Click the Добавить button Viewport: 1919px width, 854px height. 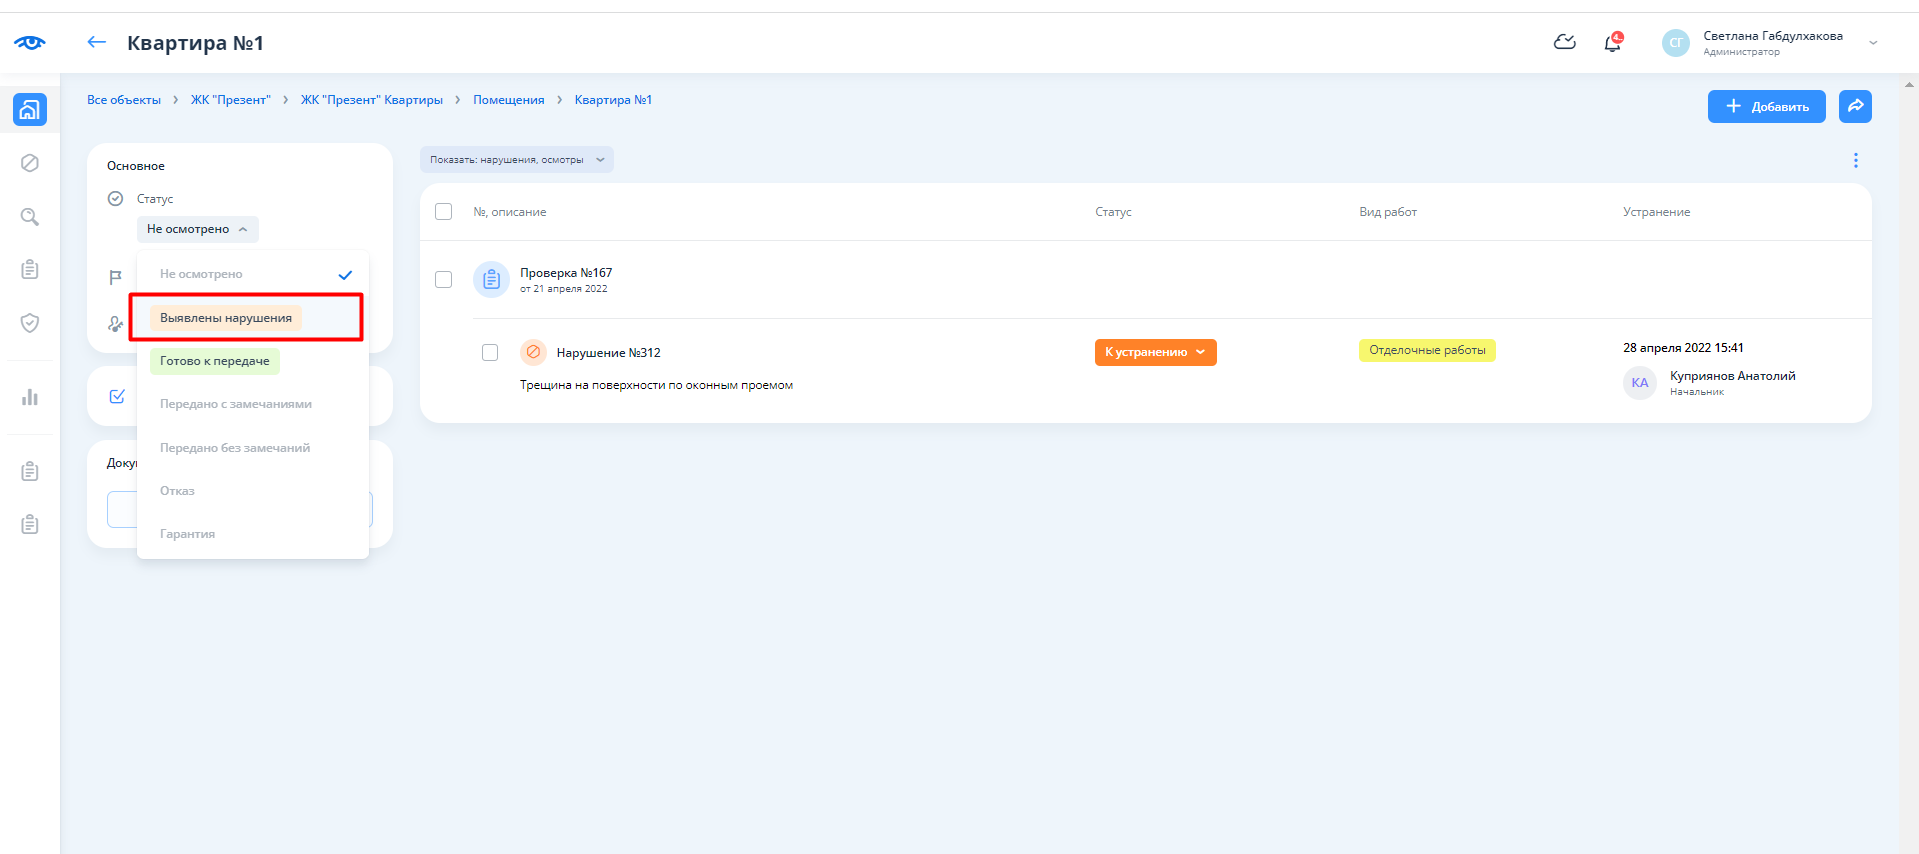[x=1766, y=106]
